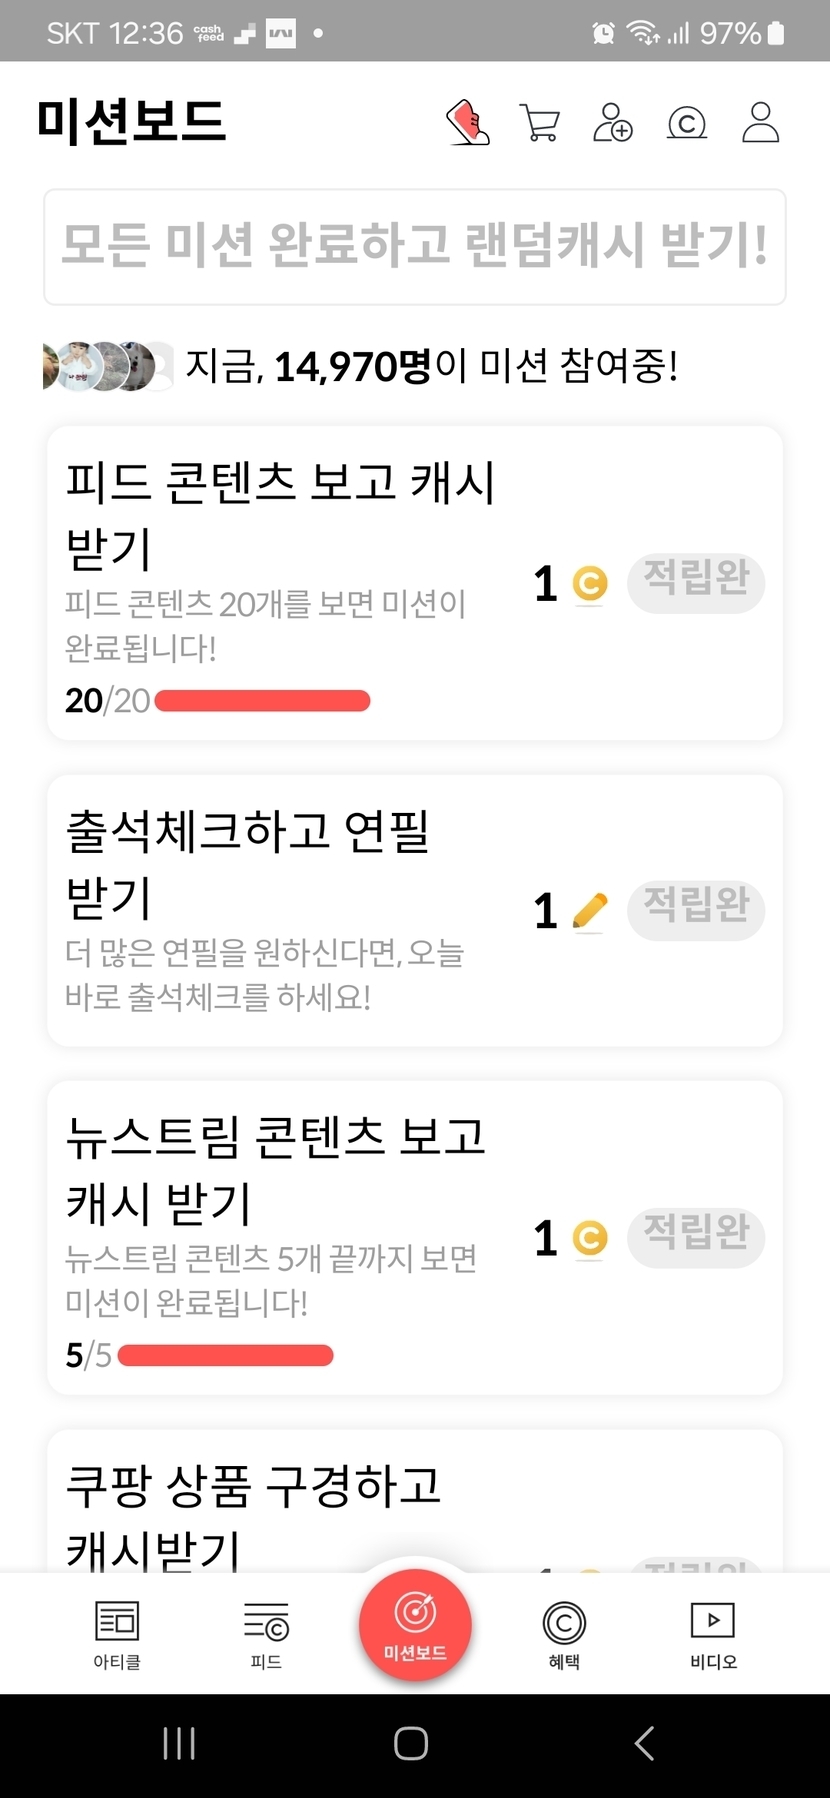Image resolution: width=830 pixels, height=1798 pixels.
Task: Open the user profile icon
Action: point(760,123)
